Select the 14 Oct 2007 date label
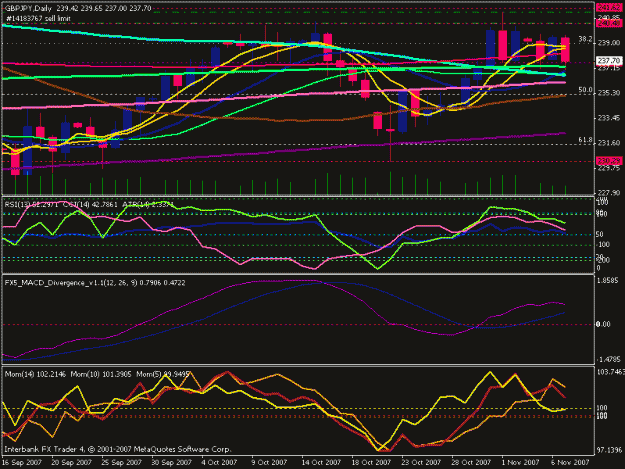This screenshot has height=469, width=625. click(x=321, y=462)
